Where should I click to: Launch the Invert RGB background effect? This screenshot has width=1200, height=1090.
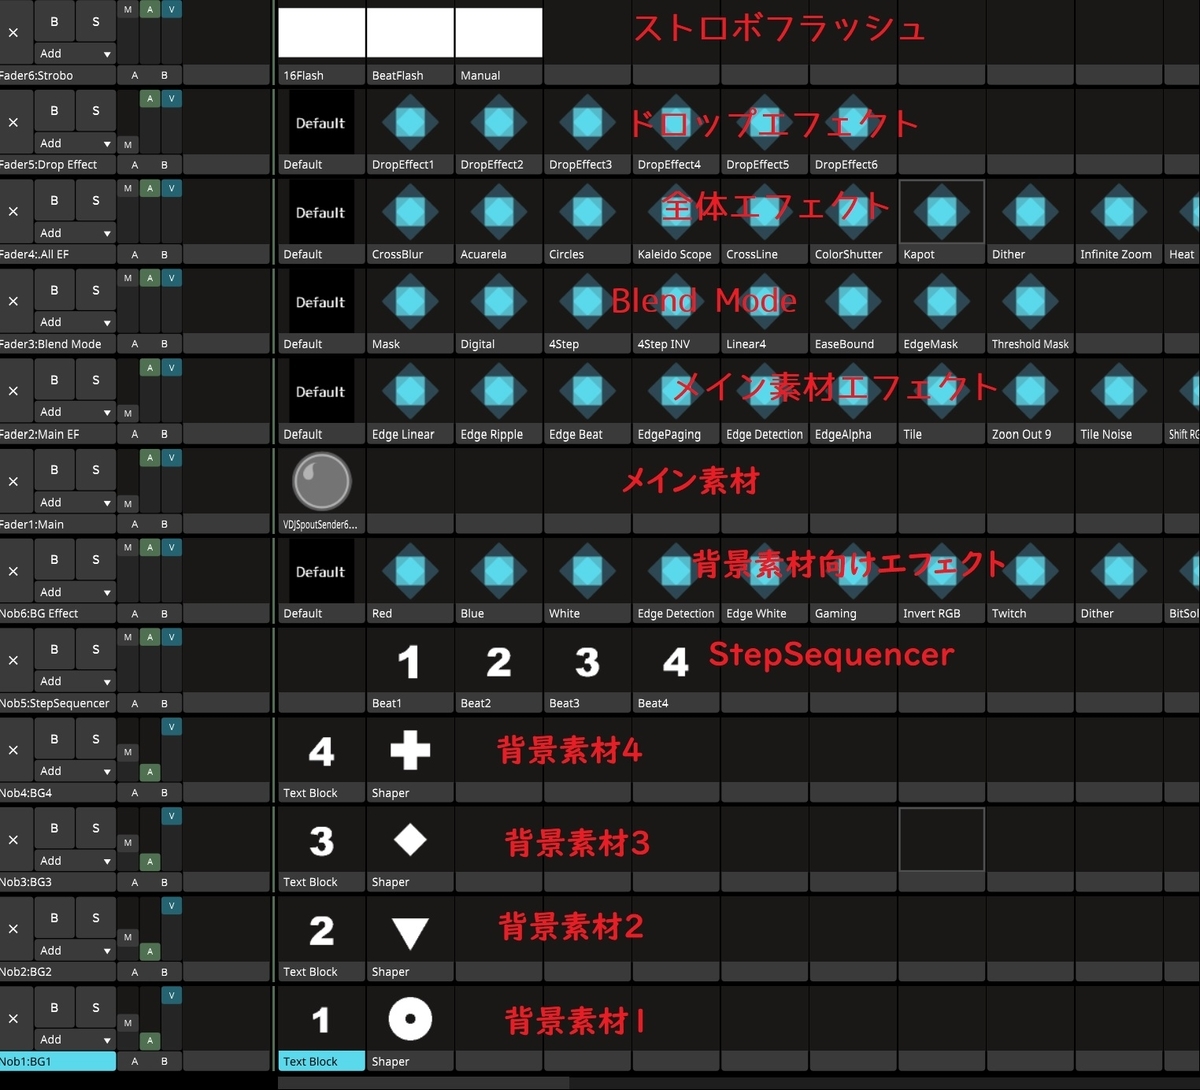pos(941,570)
